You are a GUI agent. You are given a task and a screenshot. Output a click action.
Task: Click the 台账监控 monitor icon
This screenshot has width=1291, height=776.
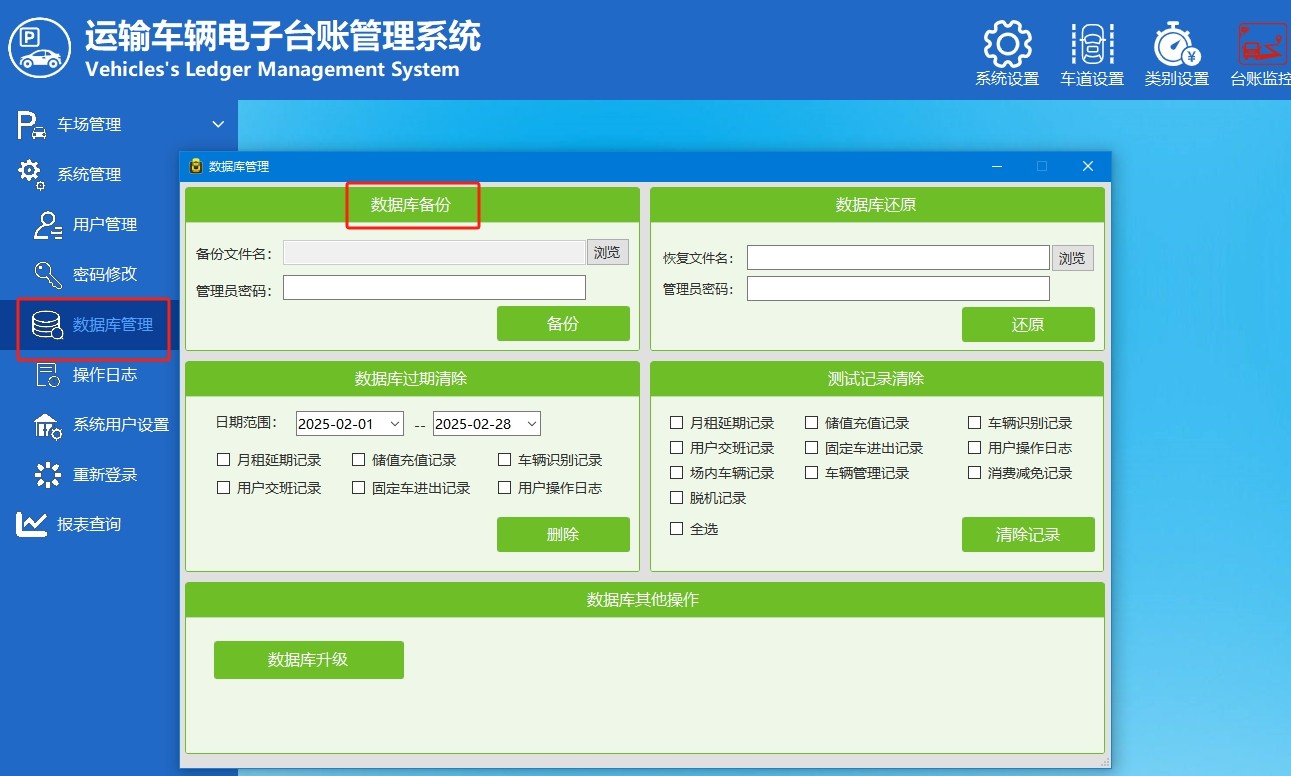1262,46
